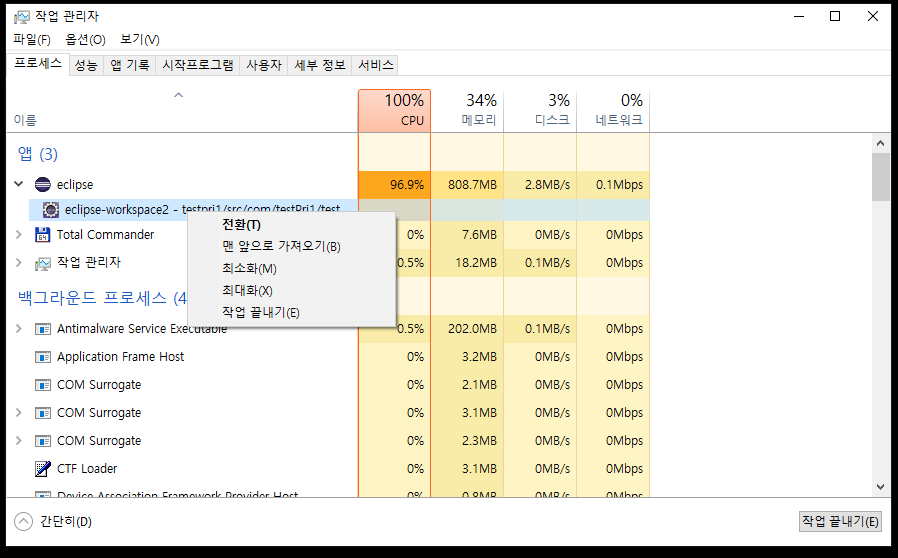Click the CTF Loader pen icon

point(42,469)
